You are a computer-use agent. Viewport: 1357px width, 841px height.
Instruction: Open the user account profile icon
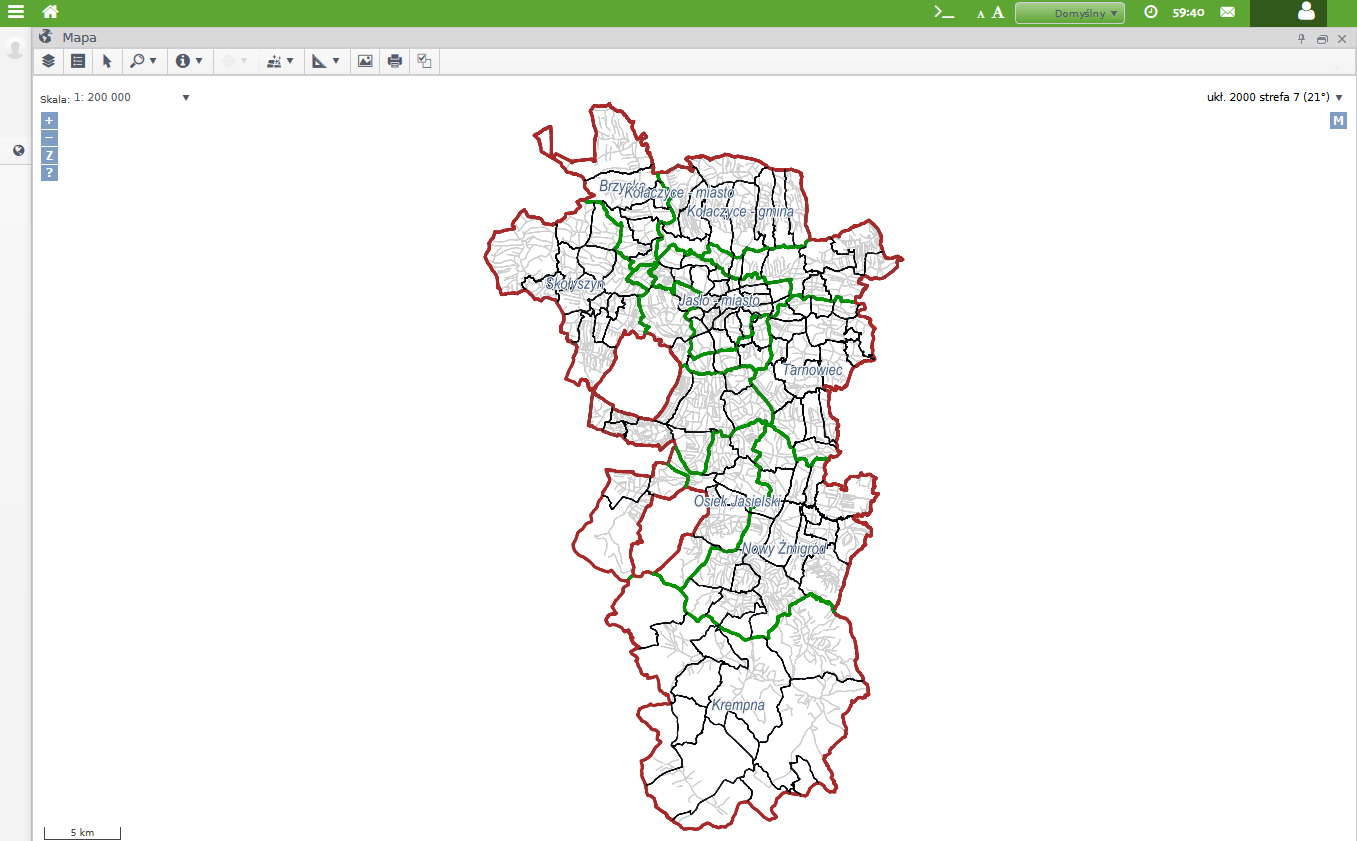click(1306, 12)
